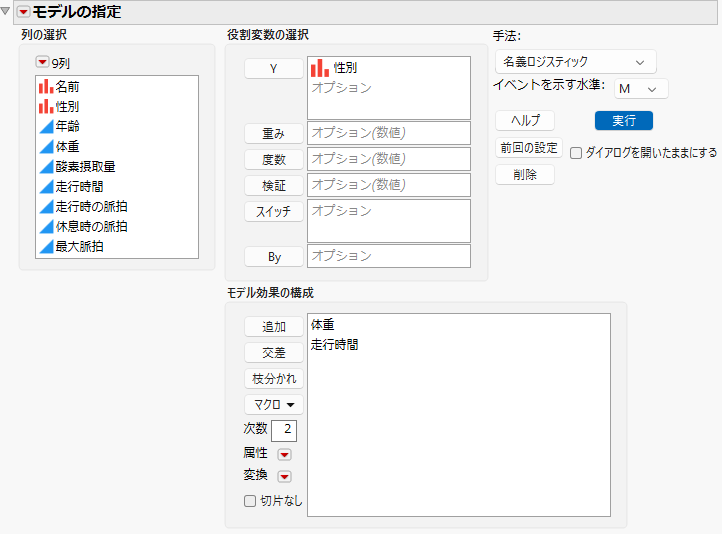Screen dimensions: 722x534
Task: Check the 切片なし checkbox
Action: tap(250, 501)
